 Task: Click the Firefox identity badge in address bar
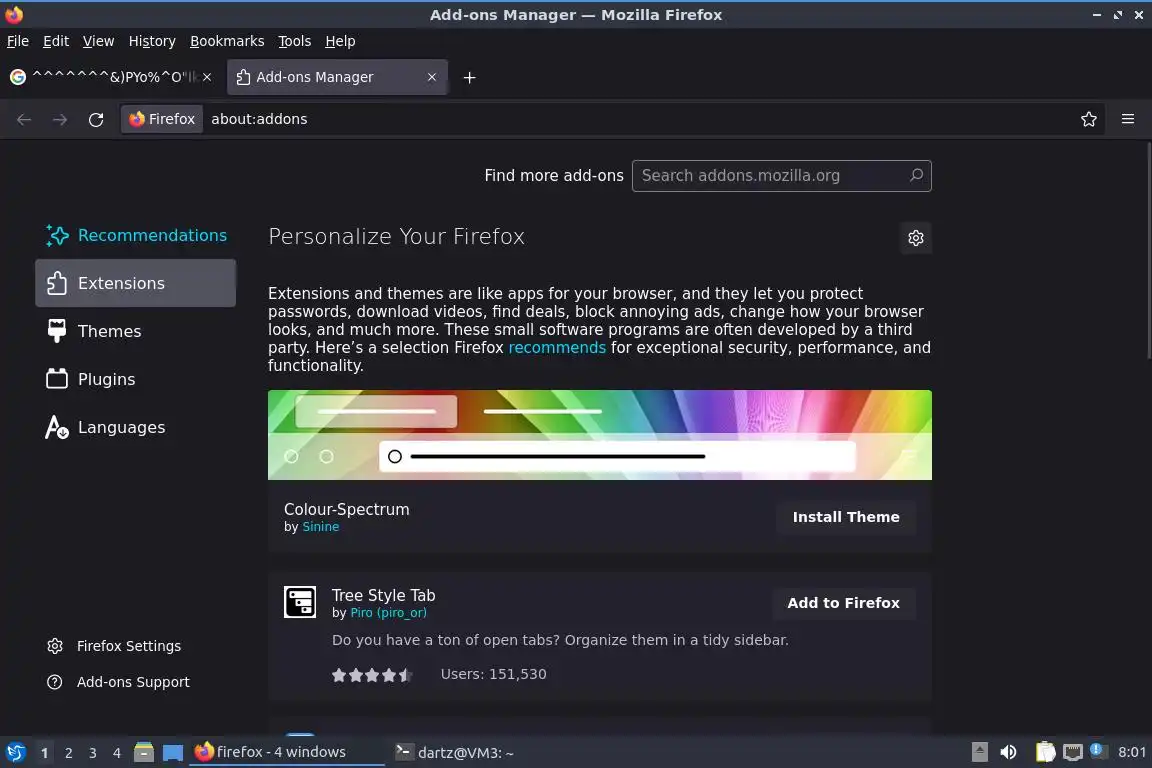[x=162, y=119]
